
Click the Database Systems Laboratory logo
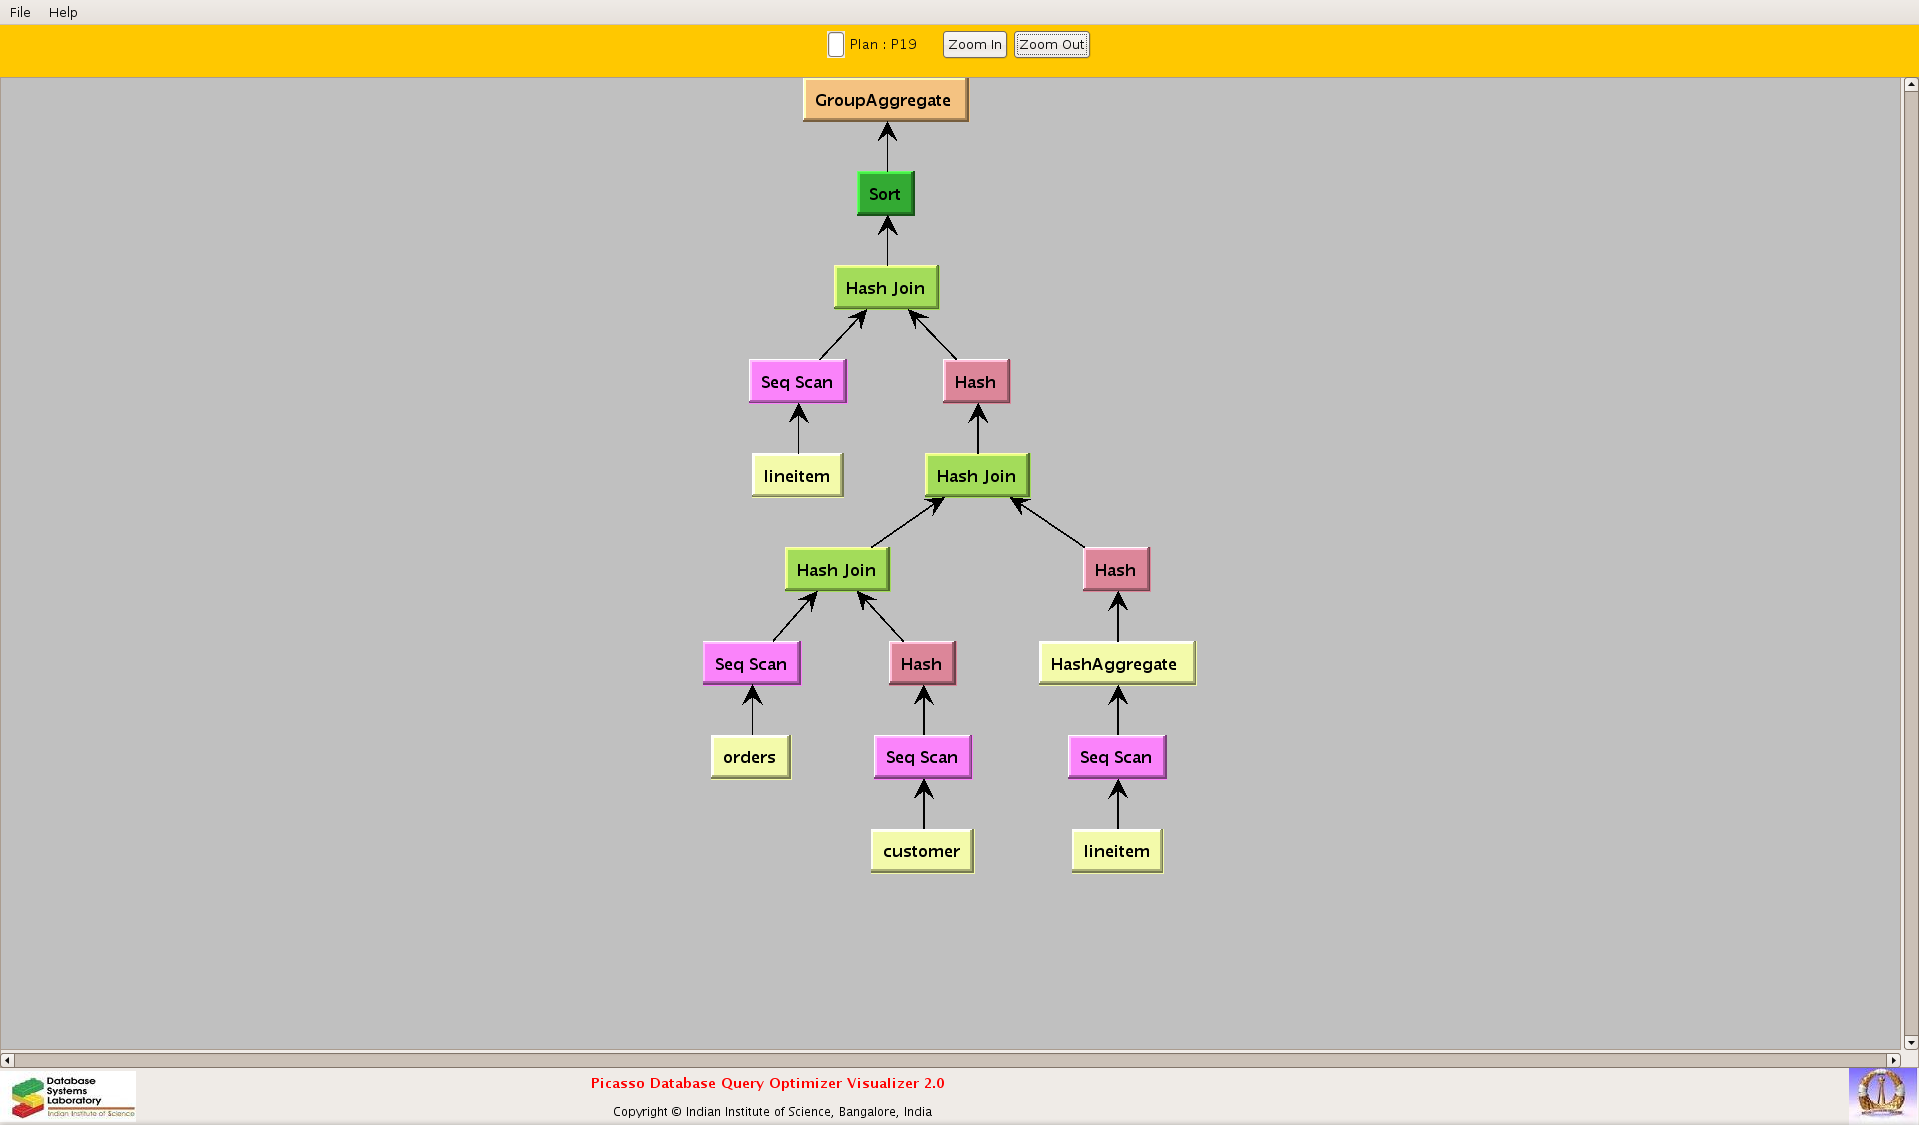(x=72, y=1096)
